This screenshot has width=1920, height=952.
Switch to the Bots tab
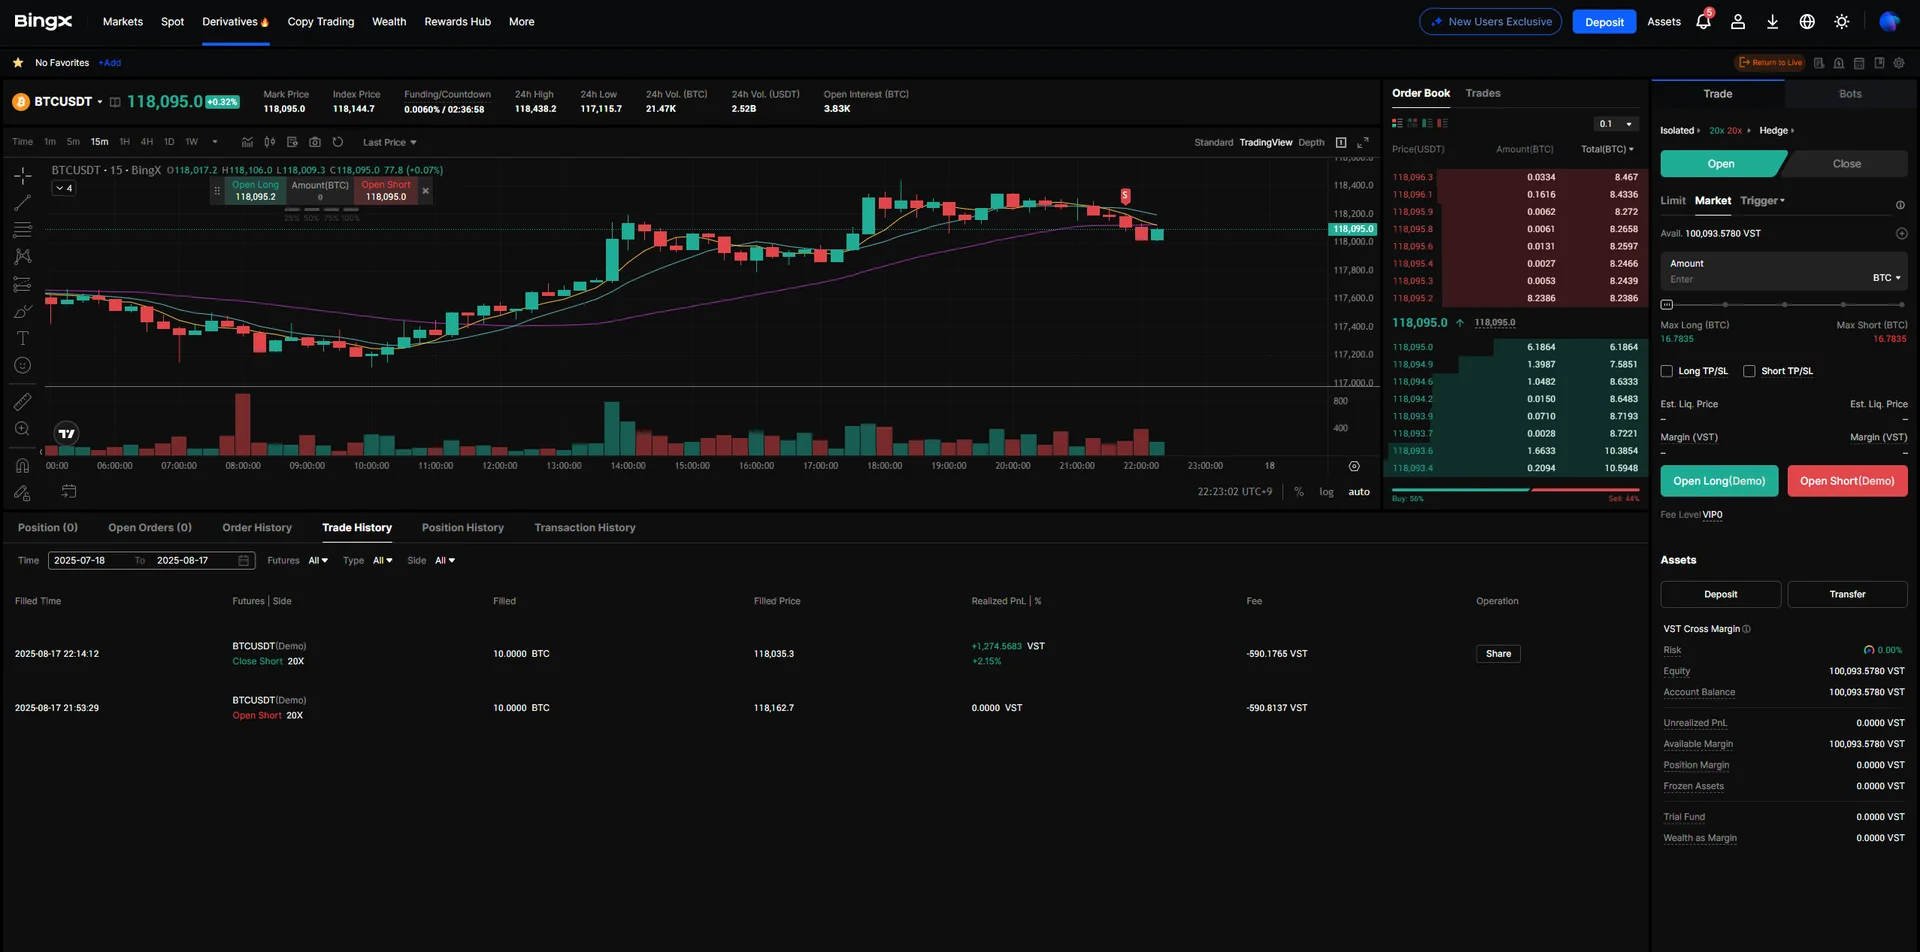1850,94
